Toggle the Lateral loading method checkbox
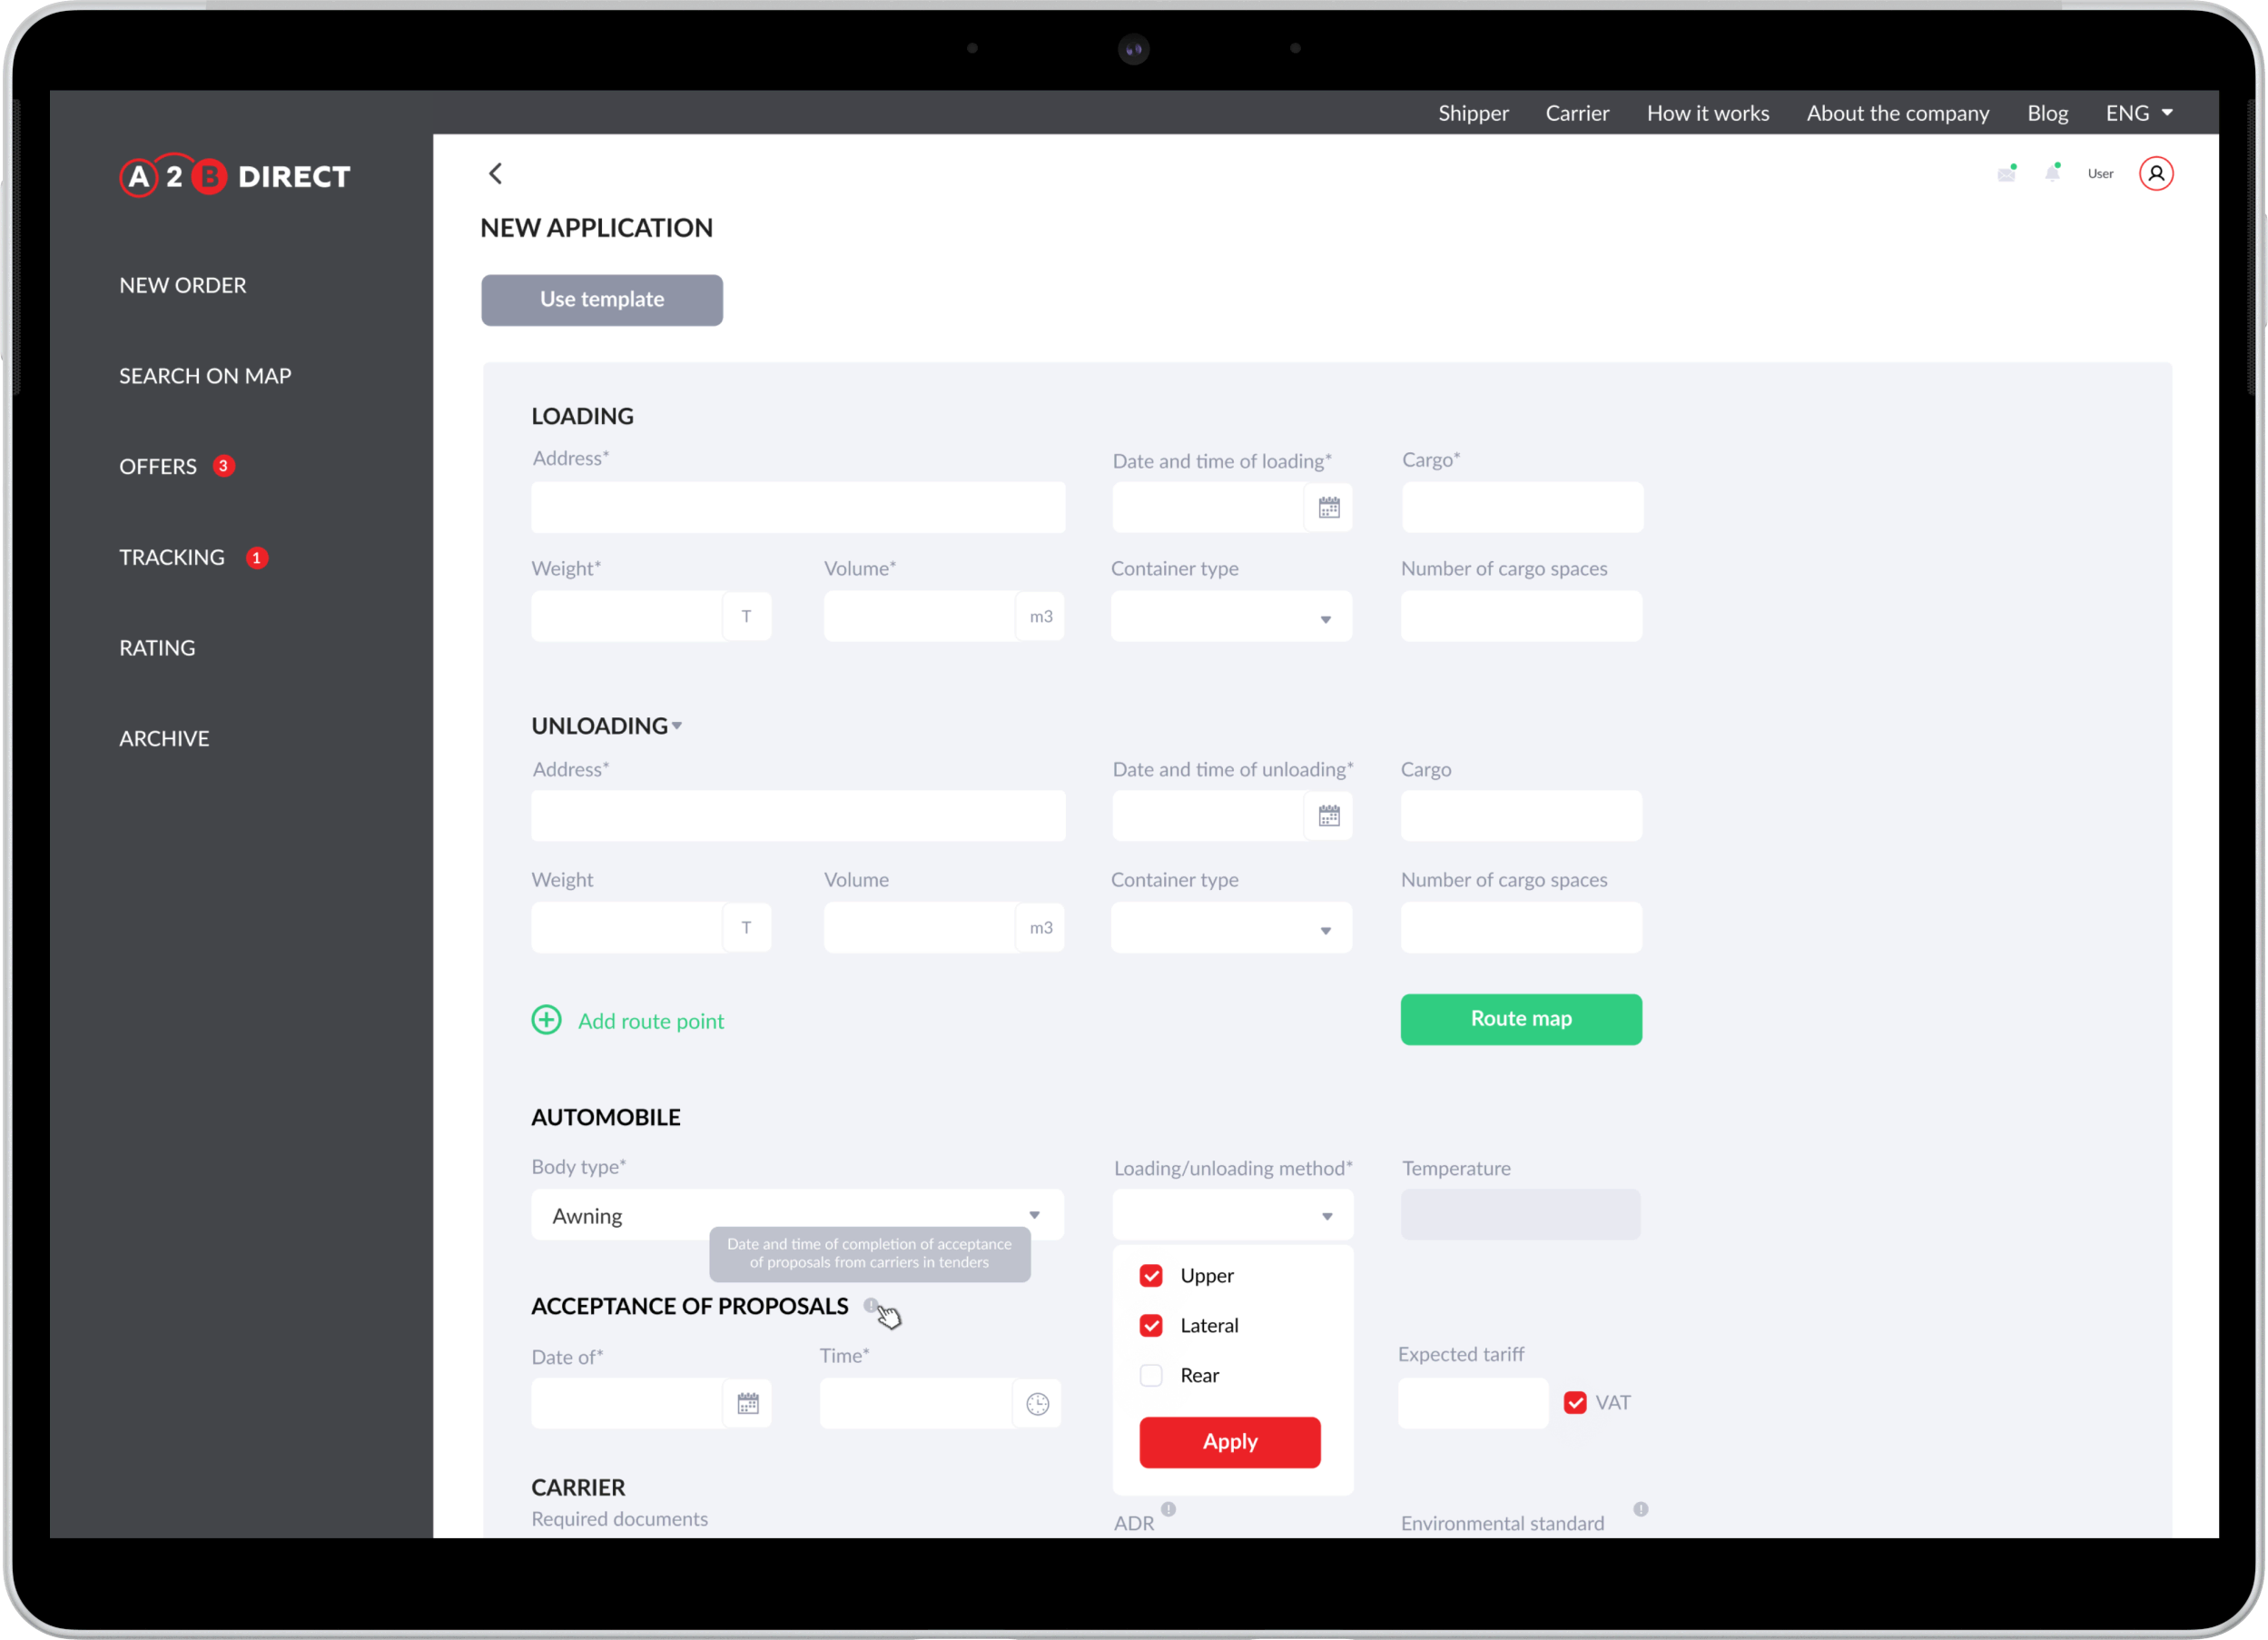Viewport: 2268px width, 1640px height. [1149, 1325]
